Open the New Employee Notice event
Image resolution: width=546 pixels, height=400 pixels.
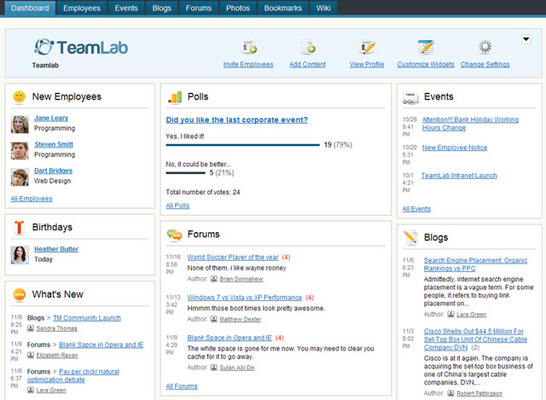click(x=455, y=148)
